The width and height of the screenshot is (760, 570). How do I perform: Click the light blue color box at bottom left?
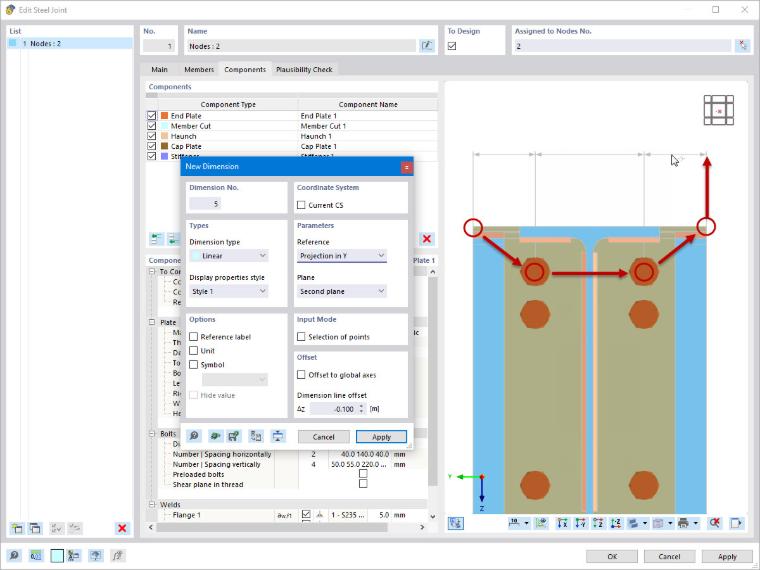(57, 556)
